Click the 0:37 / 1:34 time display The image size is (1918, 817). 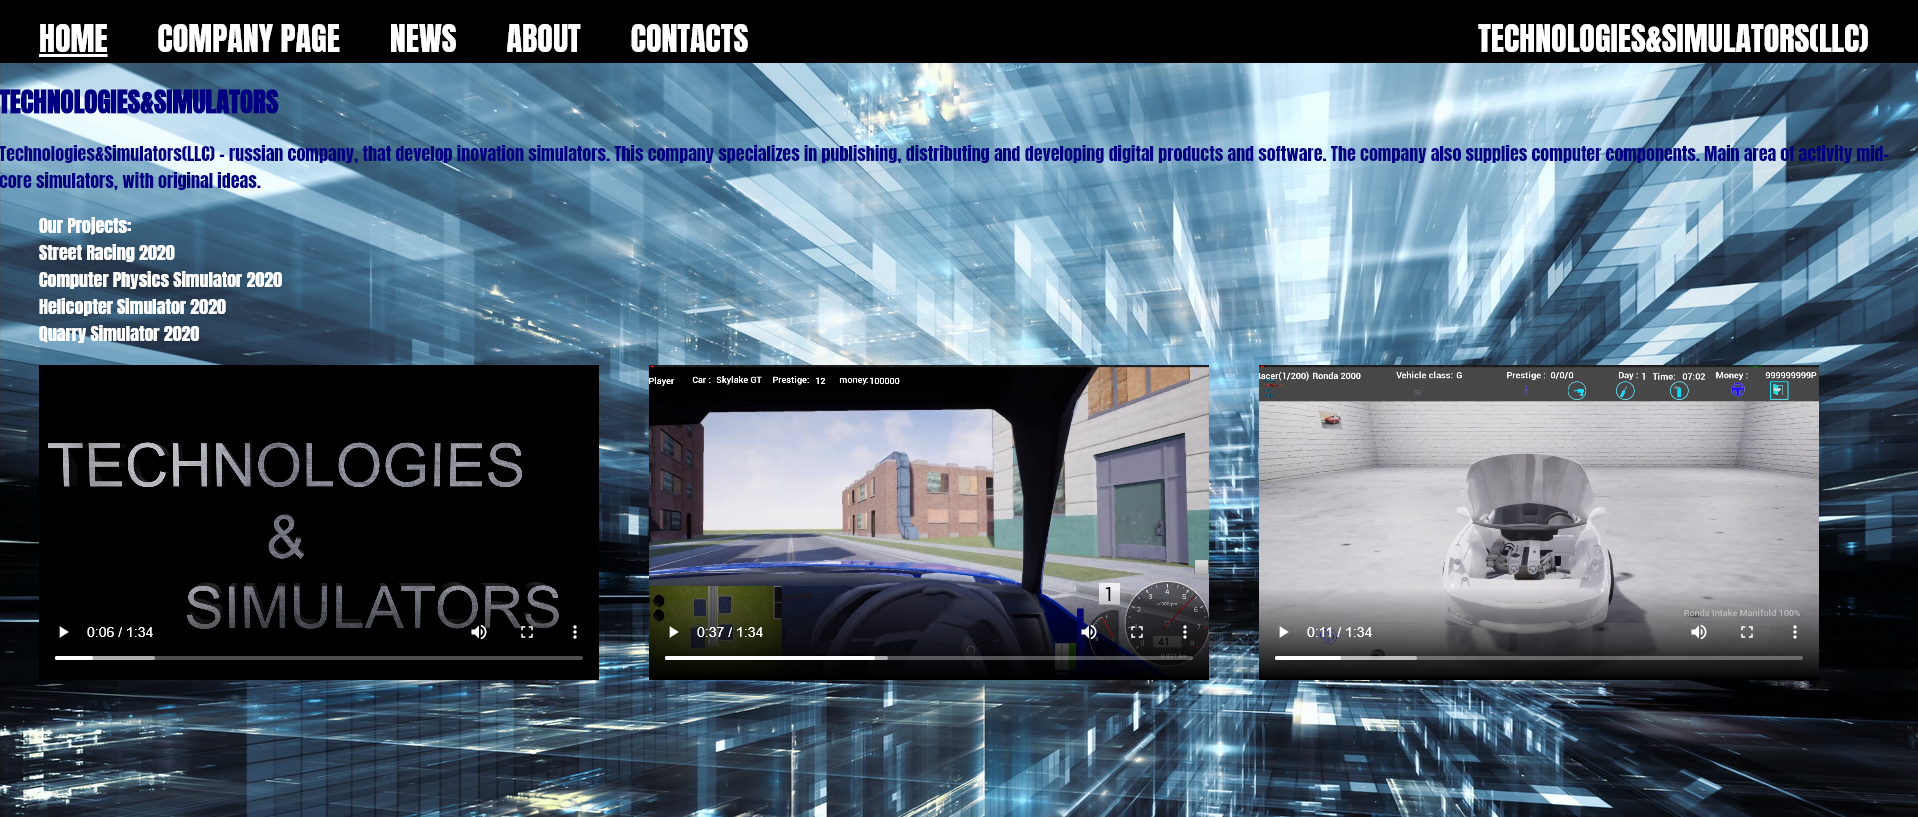(x=730, y=632)
